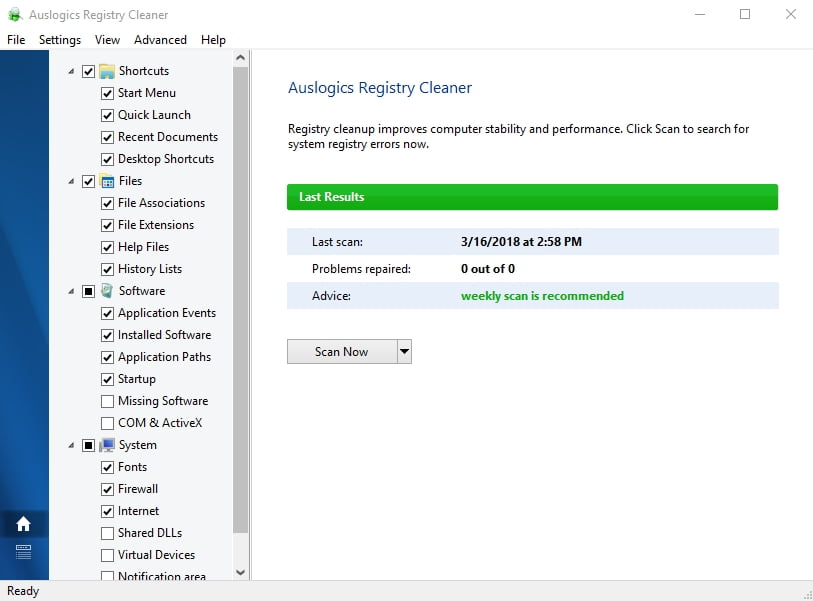Uncheck the Fonts checkbox
This screenshot has height=601, width=813.
[x=107, y=467]
